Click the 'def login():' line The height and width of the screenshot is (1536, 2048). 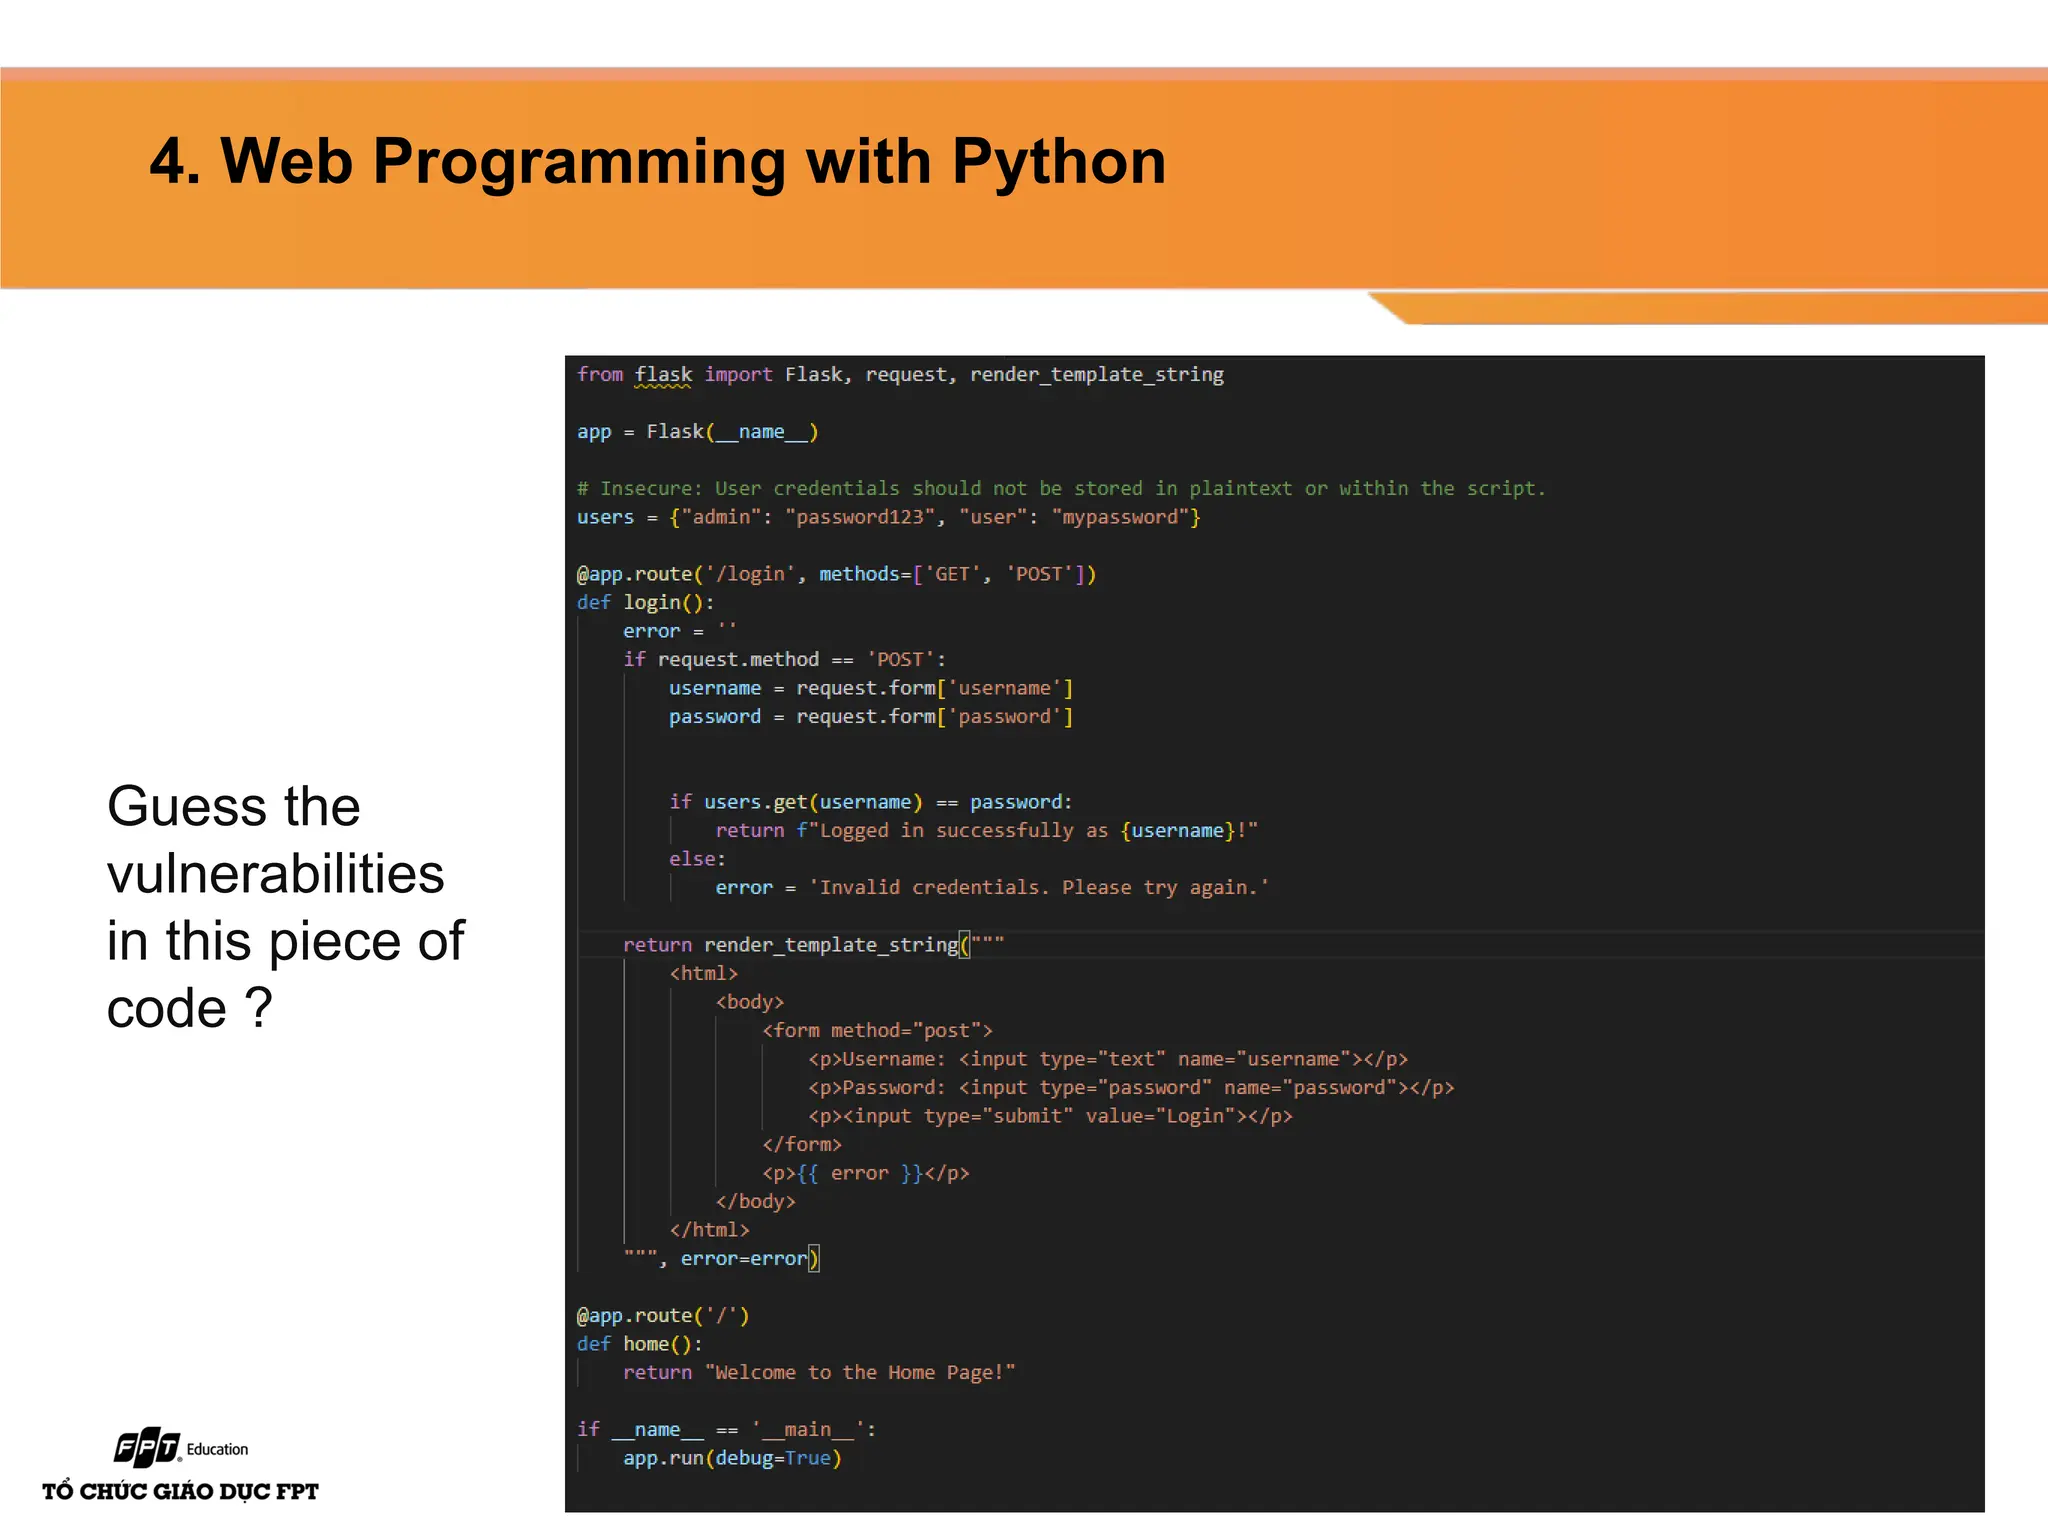(645, 603)
